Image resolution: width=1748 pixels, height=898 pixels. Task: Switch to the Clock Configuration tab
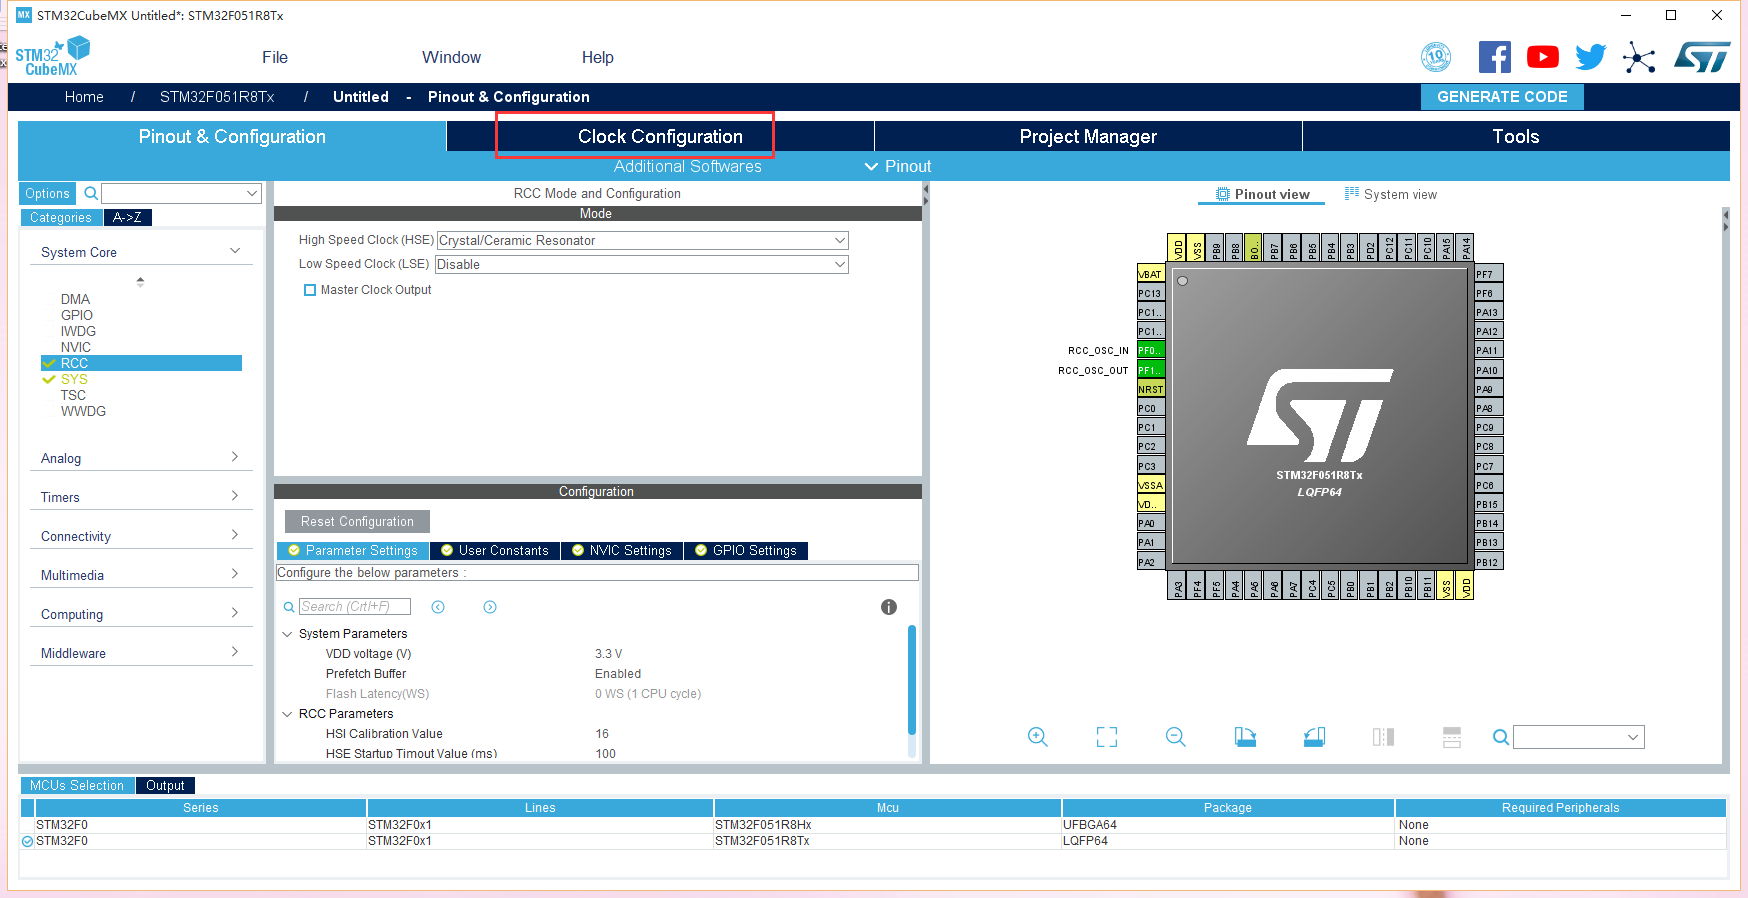pyautogui.click(x=660, y=136)
